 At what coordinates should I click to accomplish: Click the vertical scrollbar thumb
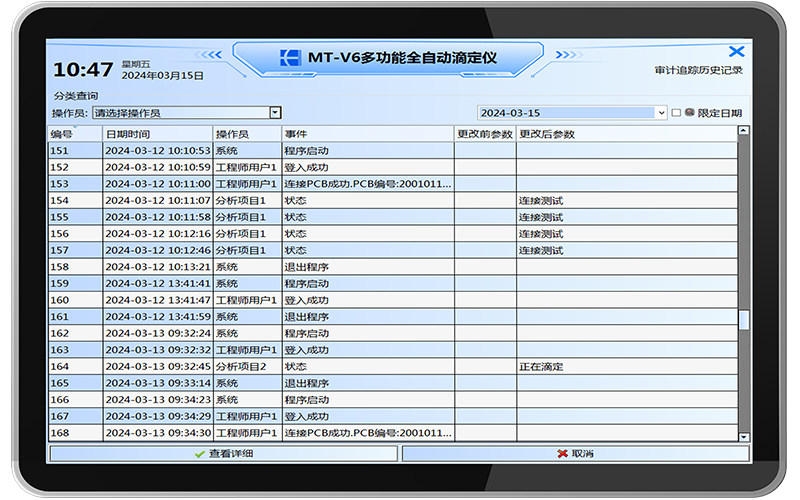pos(743,320)
